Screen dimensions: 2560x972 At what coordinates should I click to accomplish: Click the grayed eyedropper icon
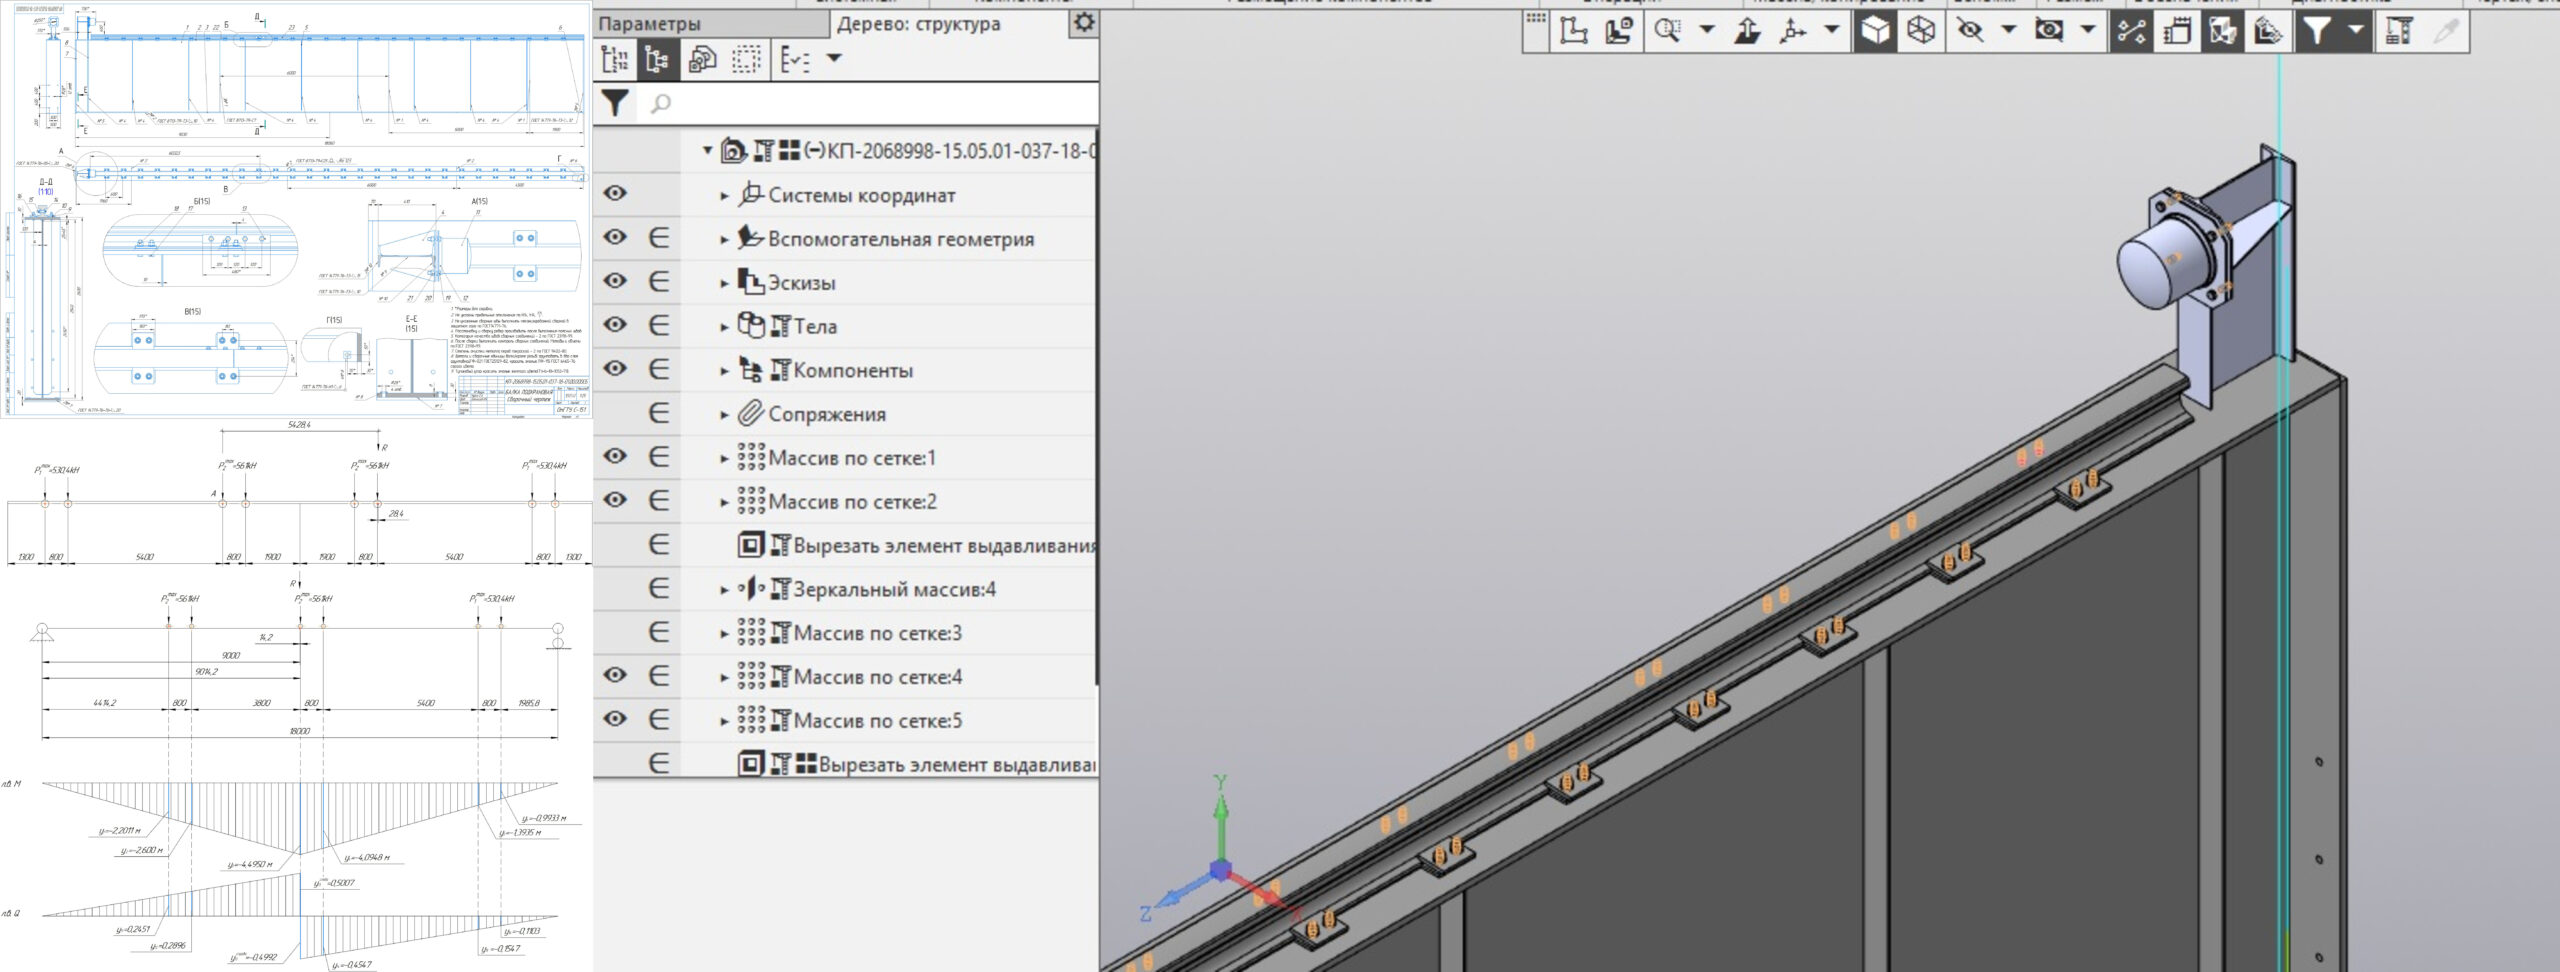click(2445, 31)
